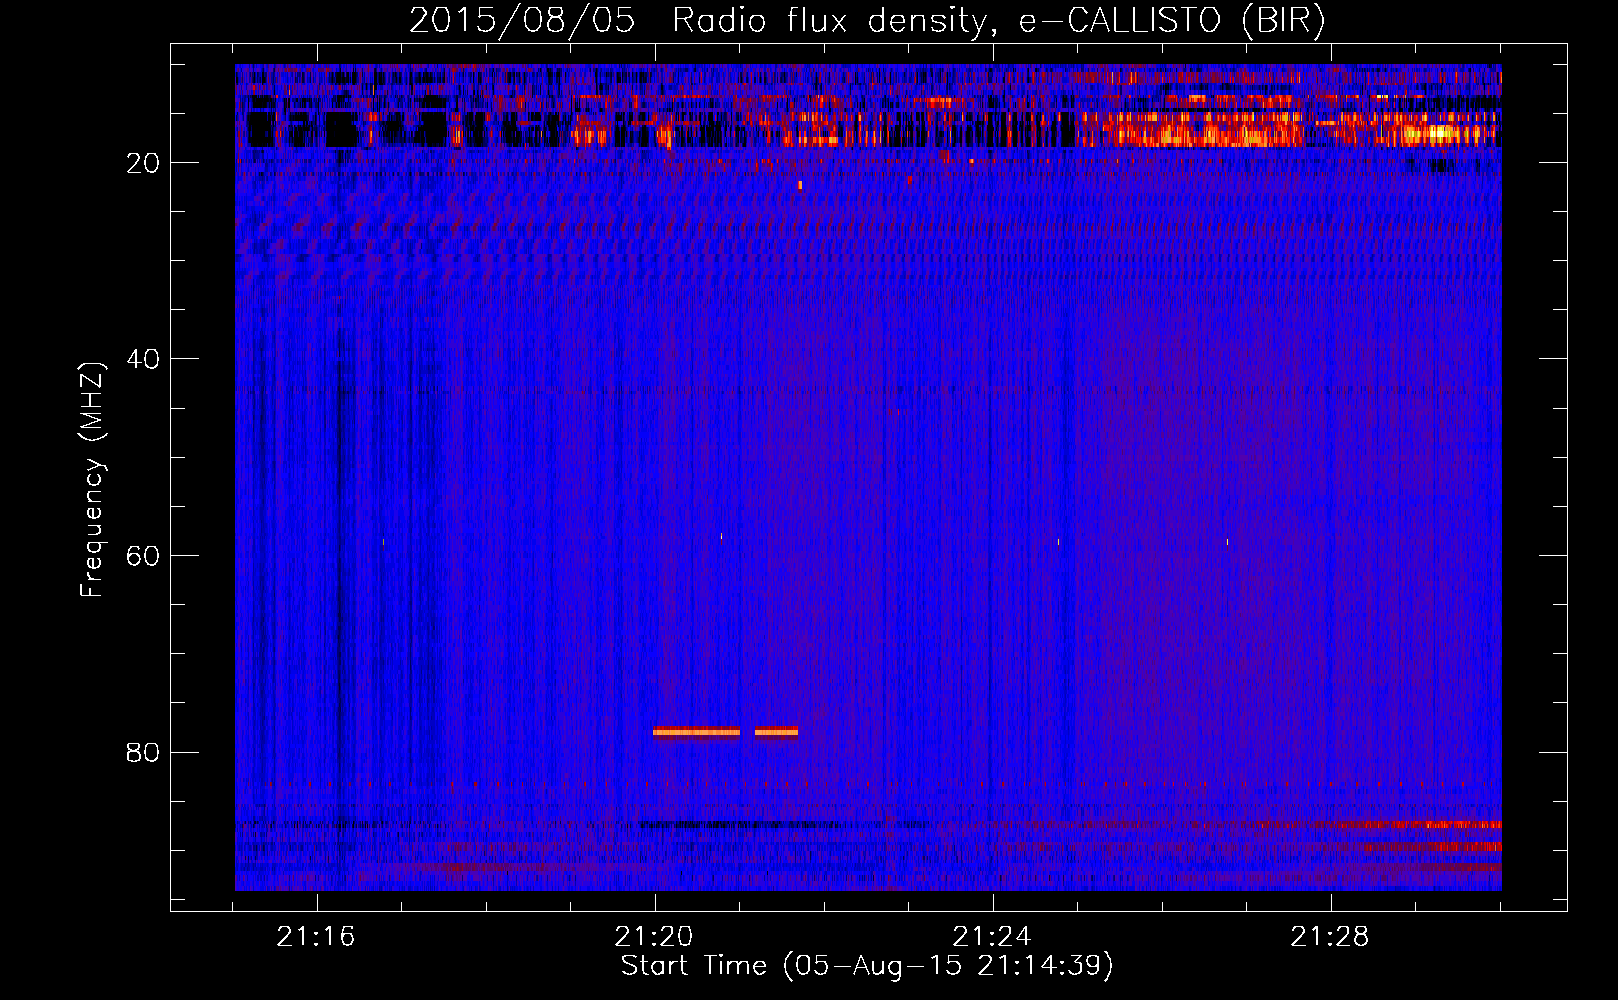The image size is (1618, 1000).
Task: Click the plot title "2015/08/05 Radio flux density, e-CALLISTO (BIR)"
Action: click(x=867, y=21)
